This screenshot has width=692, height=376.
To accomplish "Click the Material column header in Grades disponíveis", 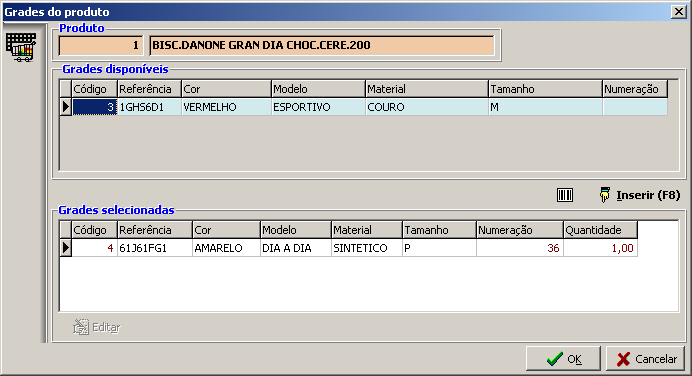I will pos(427,89).
